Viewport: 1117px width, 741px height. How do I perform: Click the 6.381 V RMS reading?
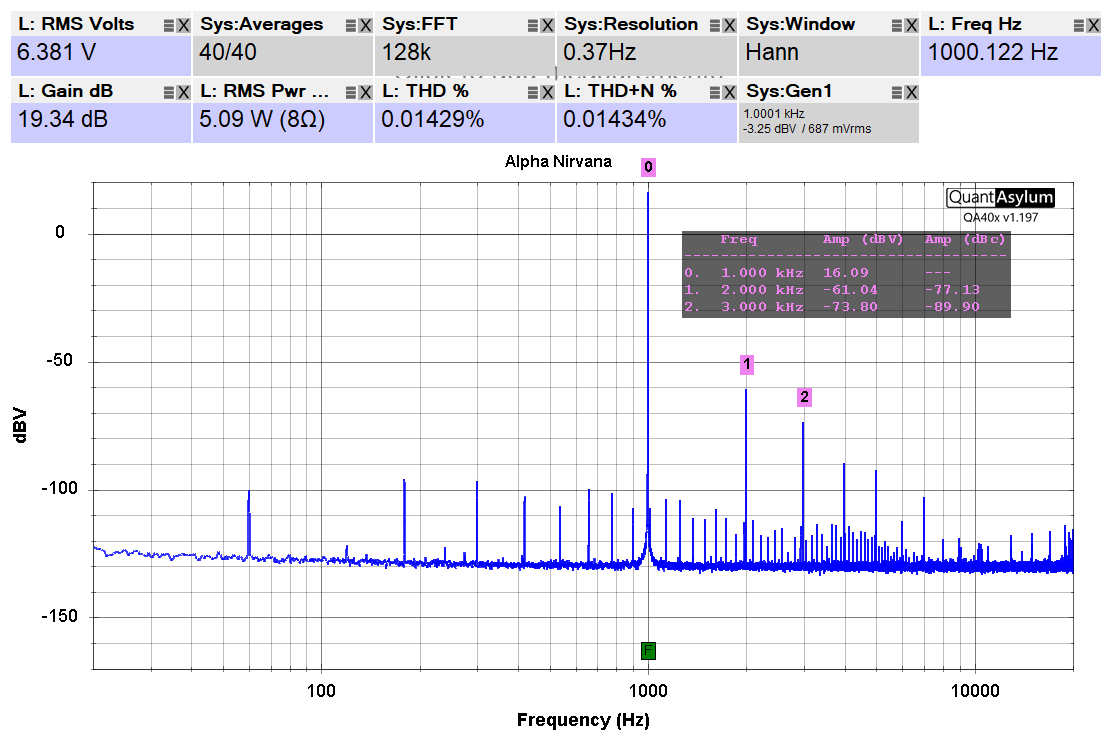pyautogui.click(x=56, y=52)
